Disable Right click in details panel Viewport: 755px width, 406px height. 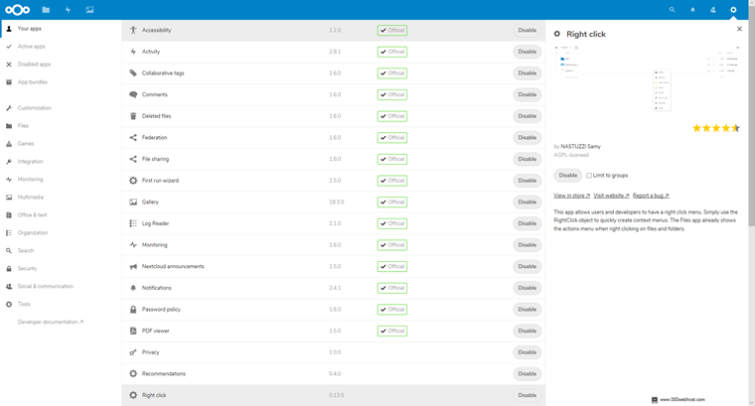[568, 175]
